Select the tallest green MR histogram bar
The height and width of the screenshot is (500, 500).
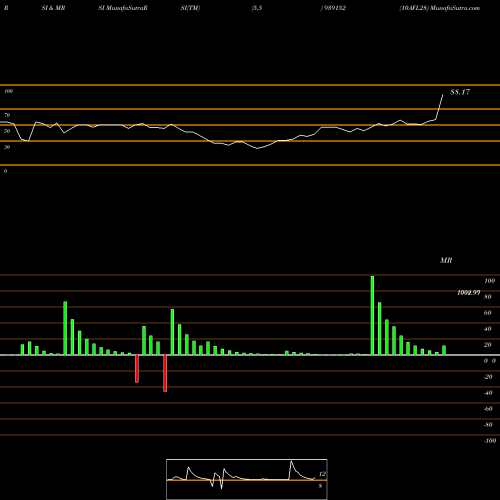pos(372,315)
